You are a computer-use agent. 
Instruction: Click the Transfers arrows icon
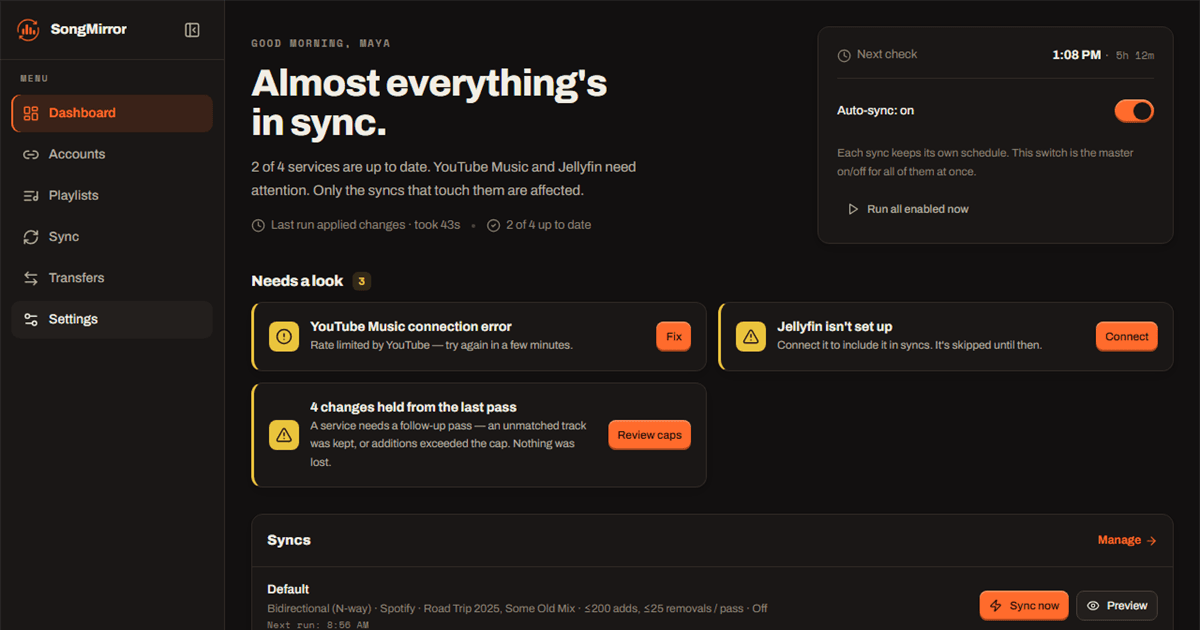[x=31, y=278]
